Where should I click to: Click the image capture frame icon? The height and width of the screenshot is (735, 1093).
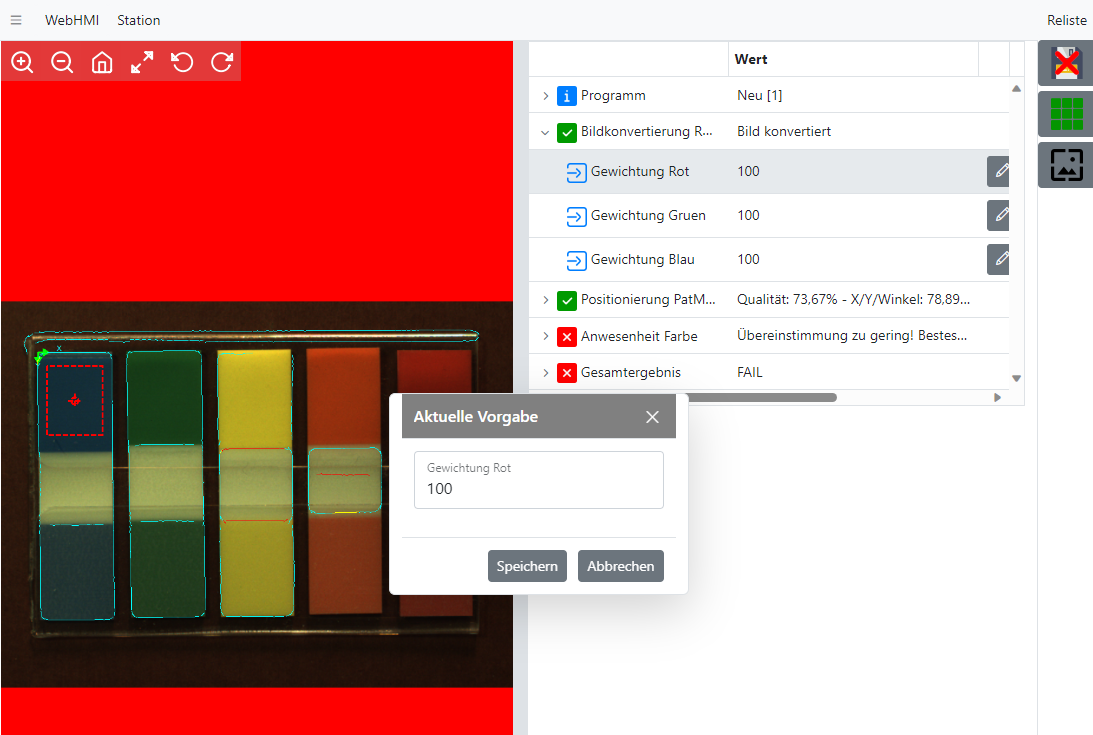[x=1066, y=165]
